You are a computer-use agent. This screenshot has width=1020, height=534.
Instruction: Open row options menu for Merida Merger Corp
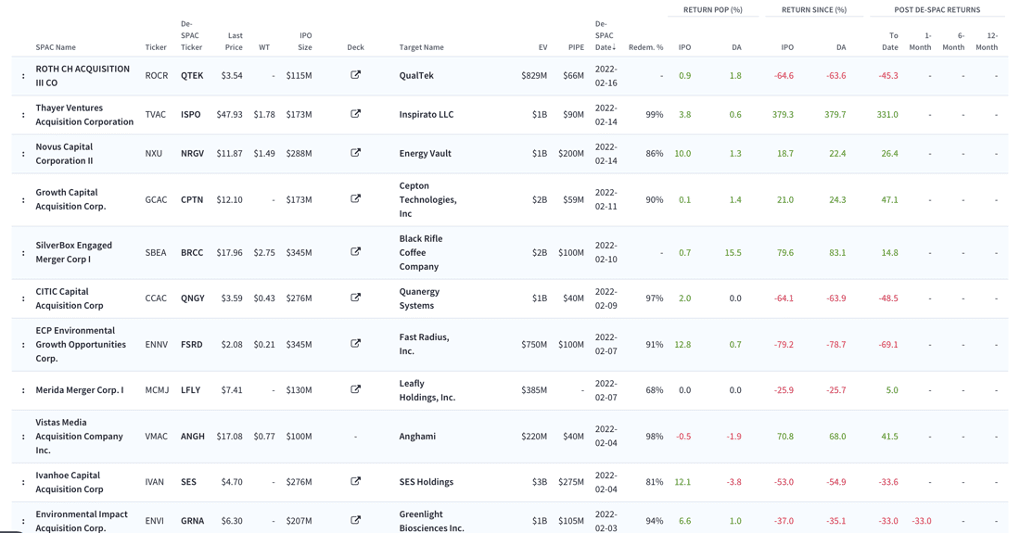tap(23, 390)
